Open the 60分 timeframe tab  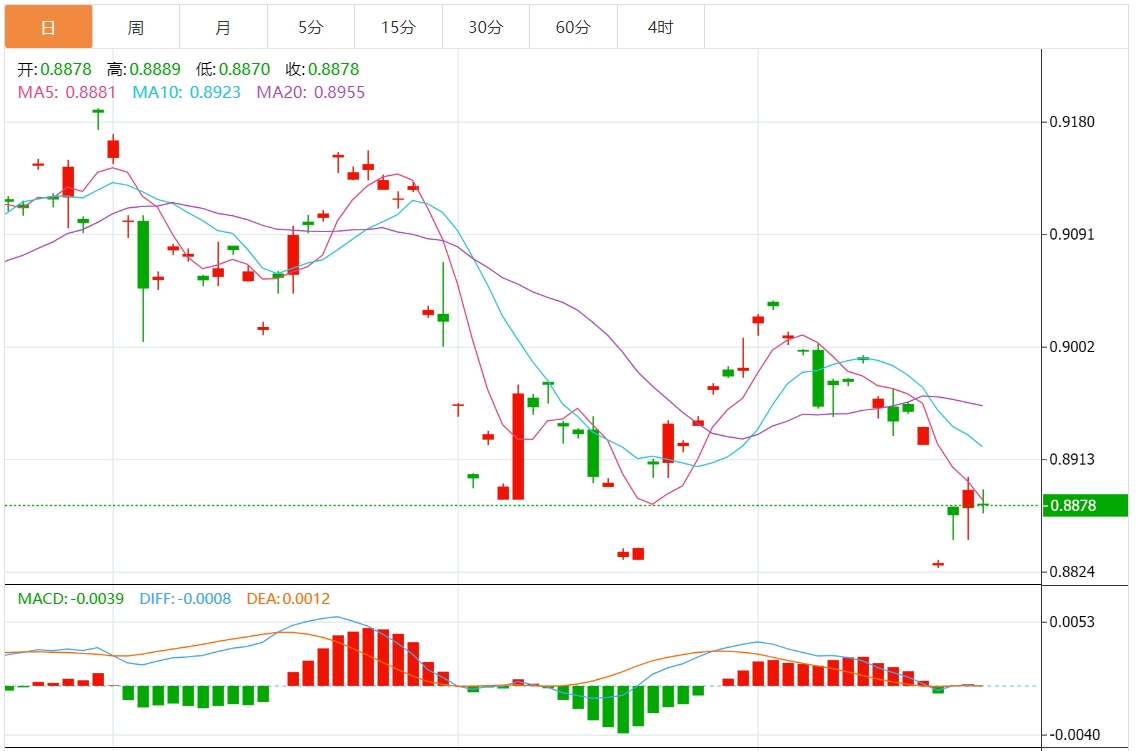coord(573,27)
